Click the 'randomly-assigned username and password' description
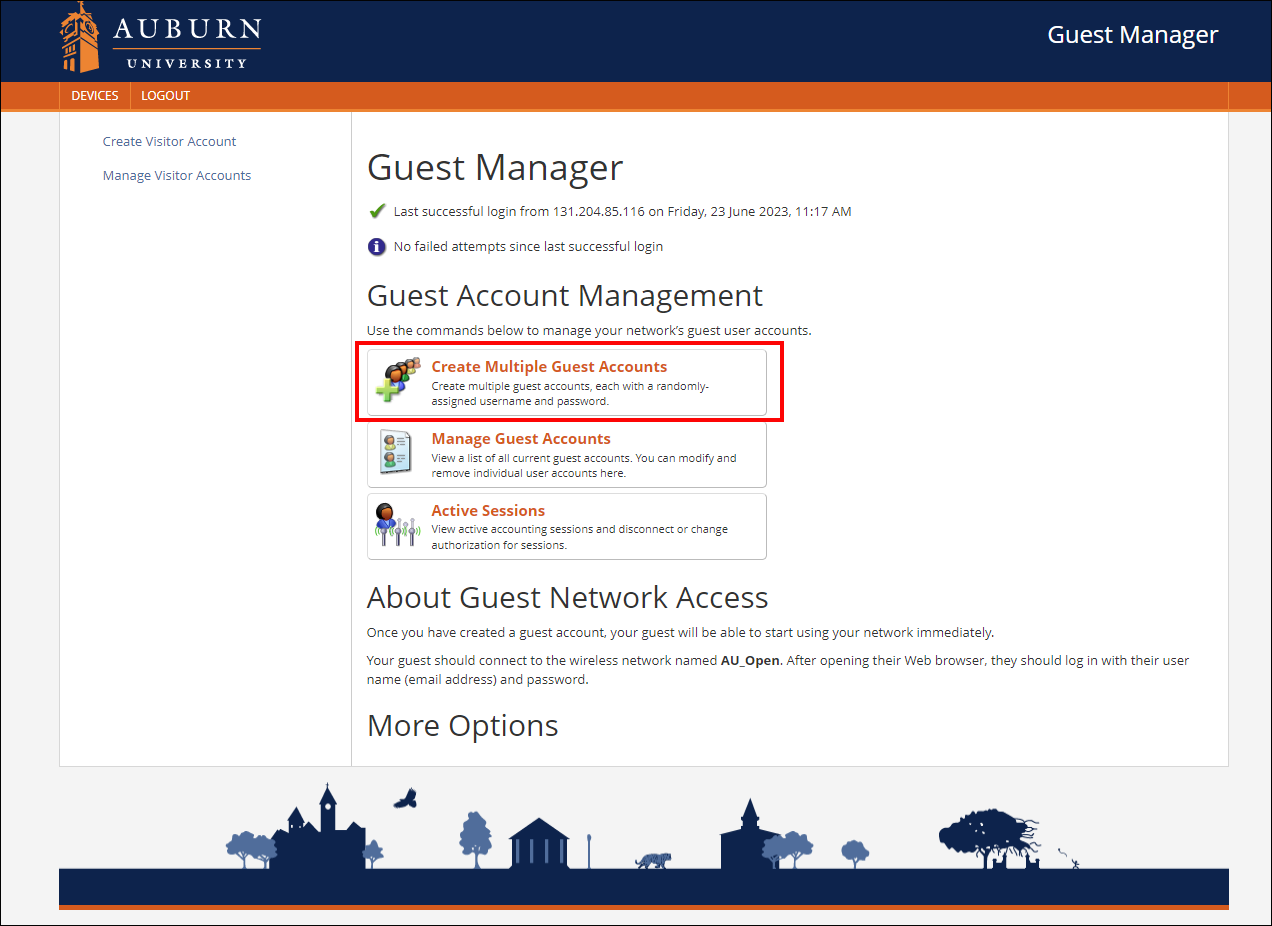The height and width of the screenshot is (926, 1272). 570,394
